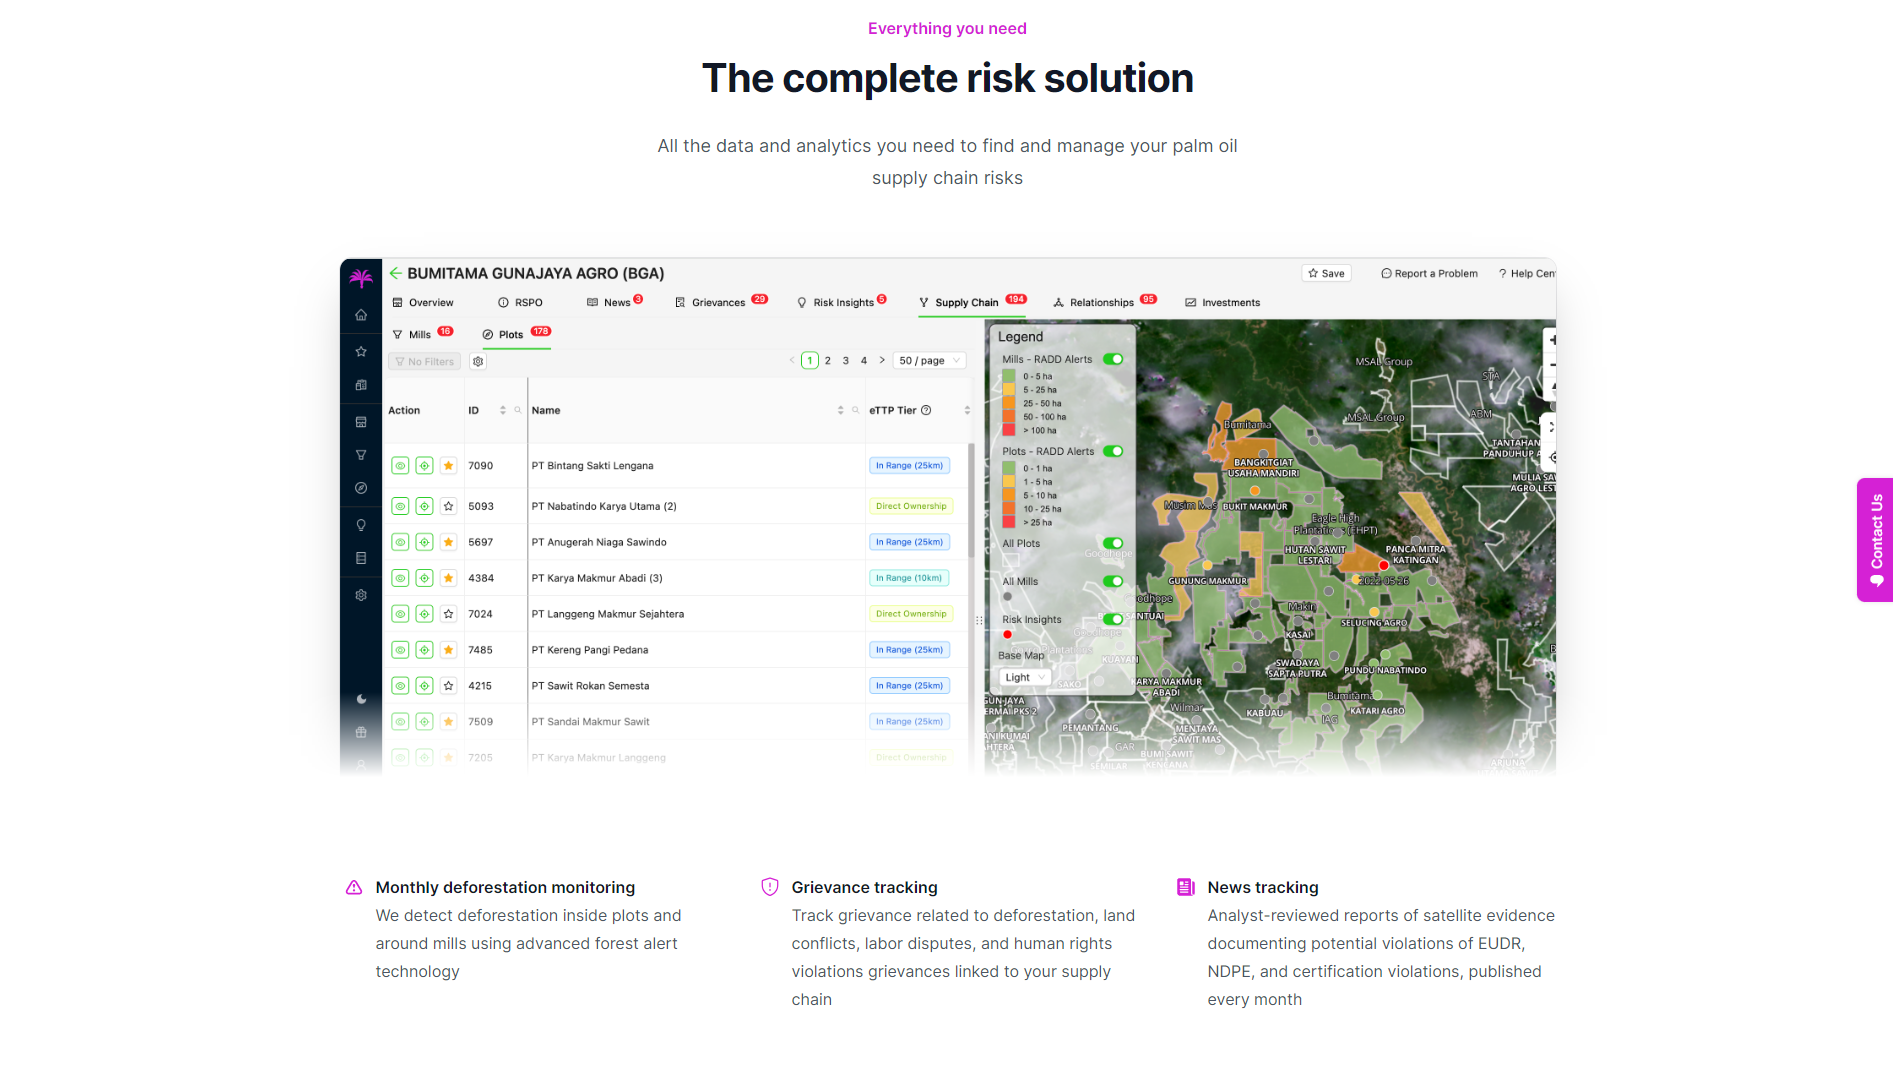
Task: Search the Name column with its magnifier icon
Action: pyautogui.click(x=856, y=410)
